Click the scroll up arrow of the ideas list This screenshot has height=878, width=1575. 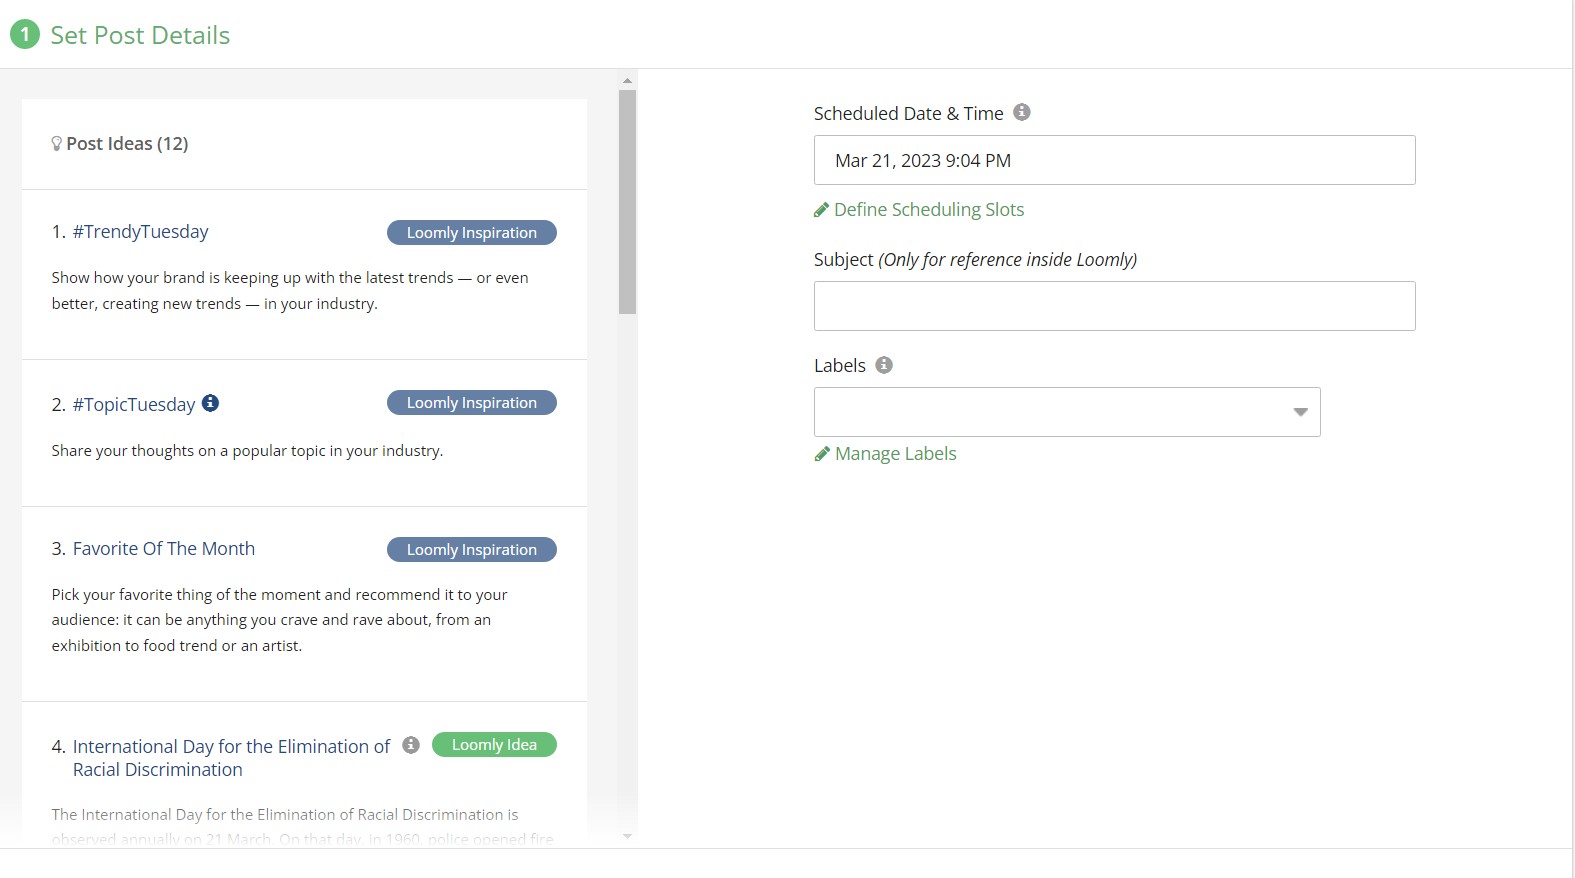(627, 80)
